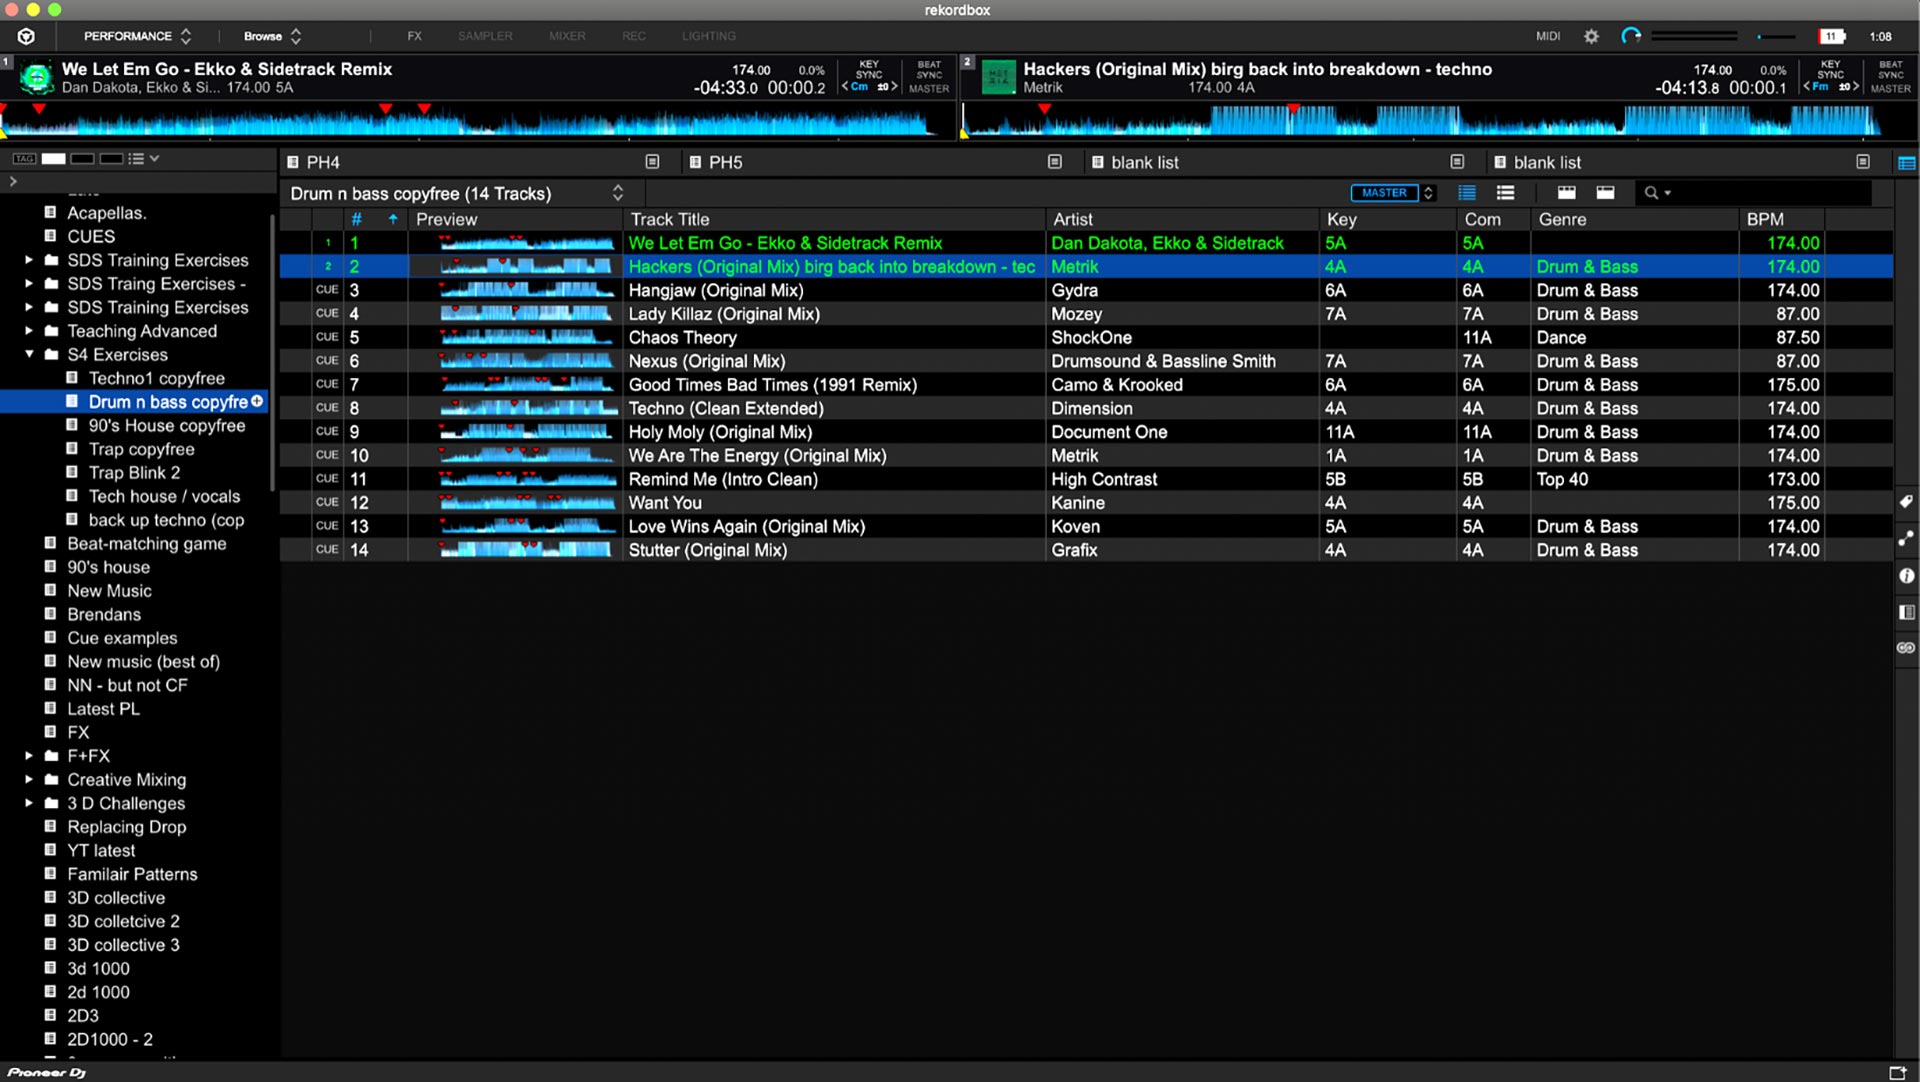Image resolution: width=1920 pixels, height=1082 pixels.
Task: Expand the F+FX folder
Action: click(29, 756)
